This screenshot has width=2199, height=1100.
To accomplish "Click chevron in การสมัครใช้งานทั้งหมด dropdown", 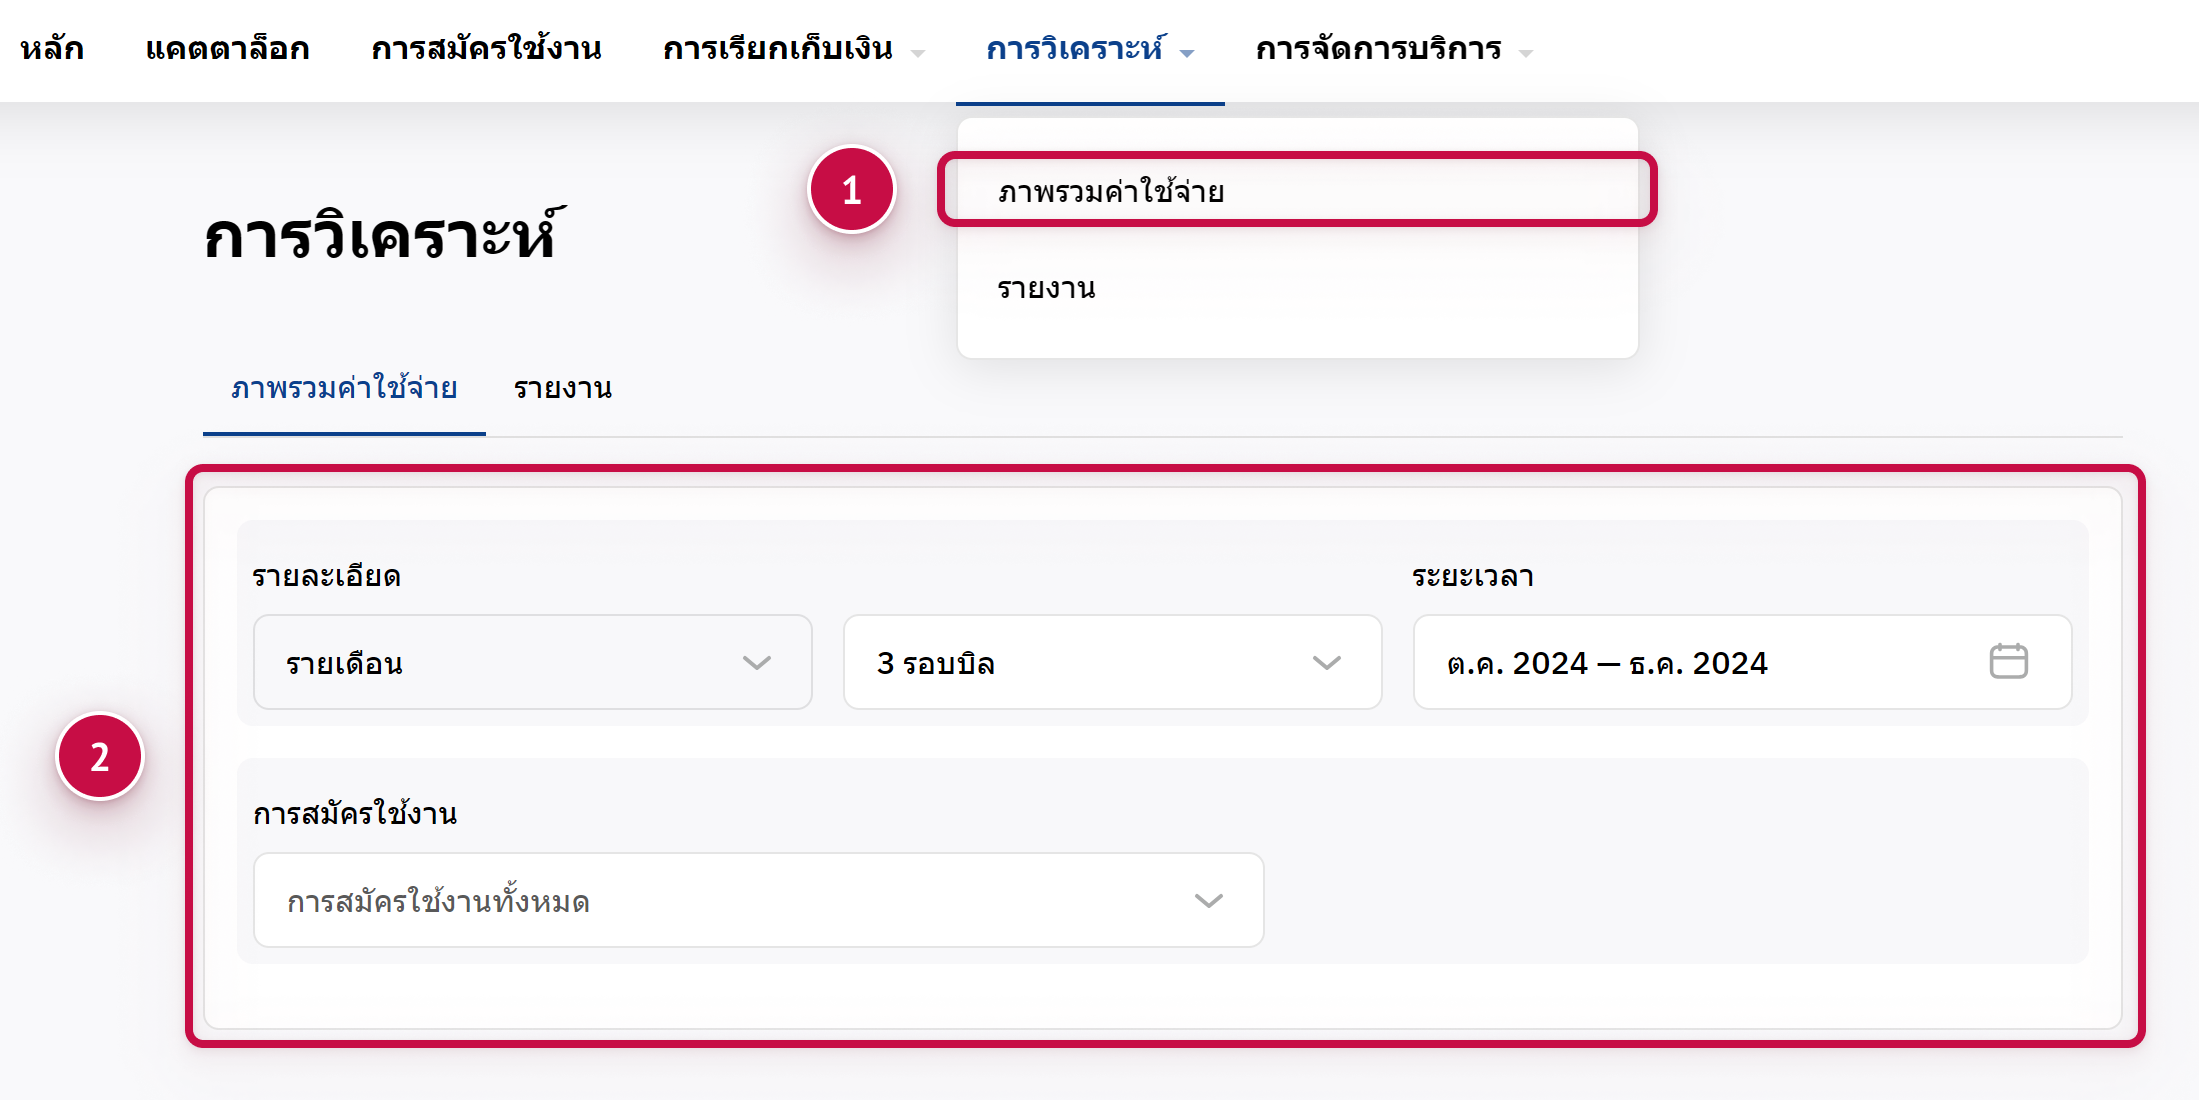I will pyautogui.click(x=1208, y=901).
